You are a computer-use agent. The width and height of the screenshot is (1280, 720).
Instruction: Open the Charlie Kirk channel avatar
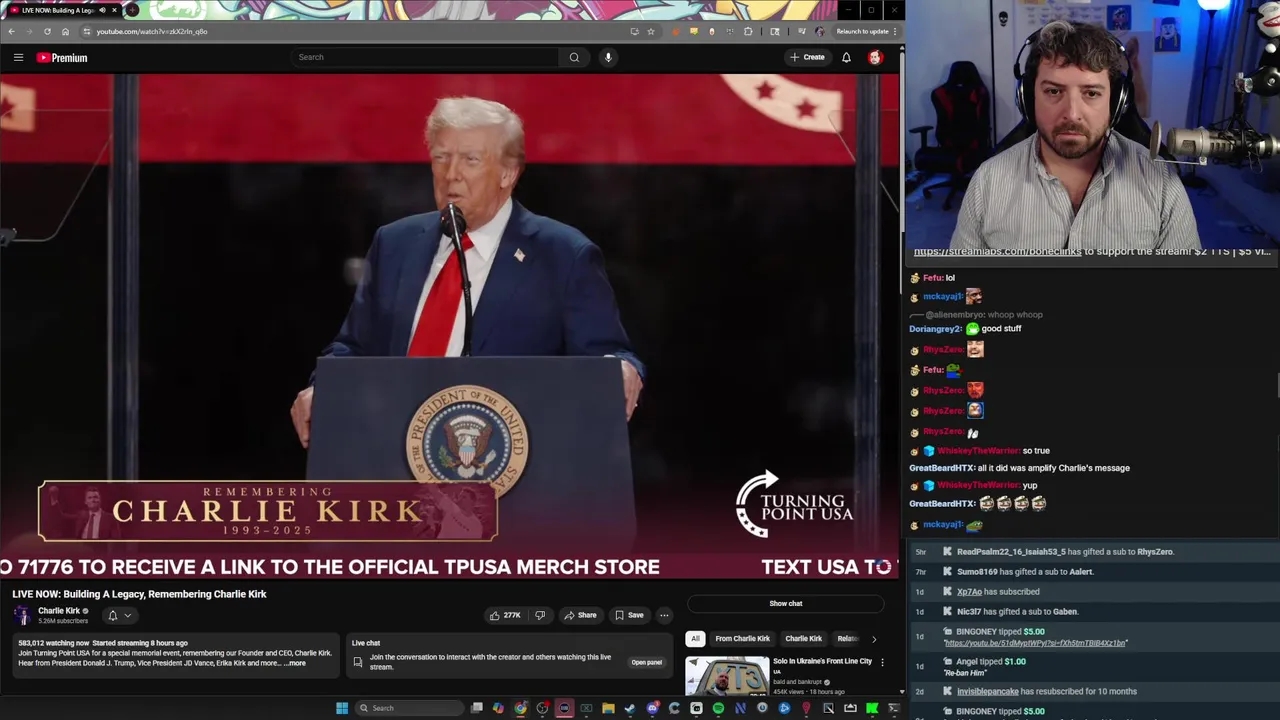22,615
